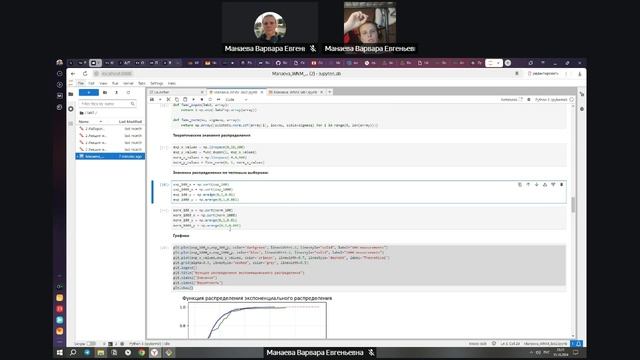Close the Launcher tab

(202, 92)
